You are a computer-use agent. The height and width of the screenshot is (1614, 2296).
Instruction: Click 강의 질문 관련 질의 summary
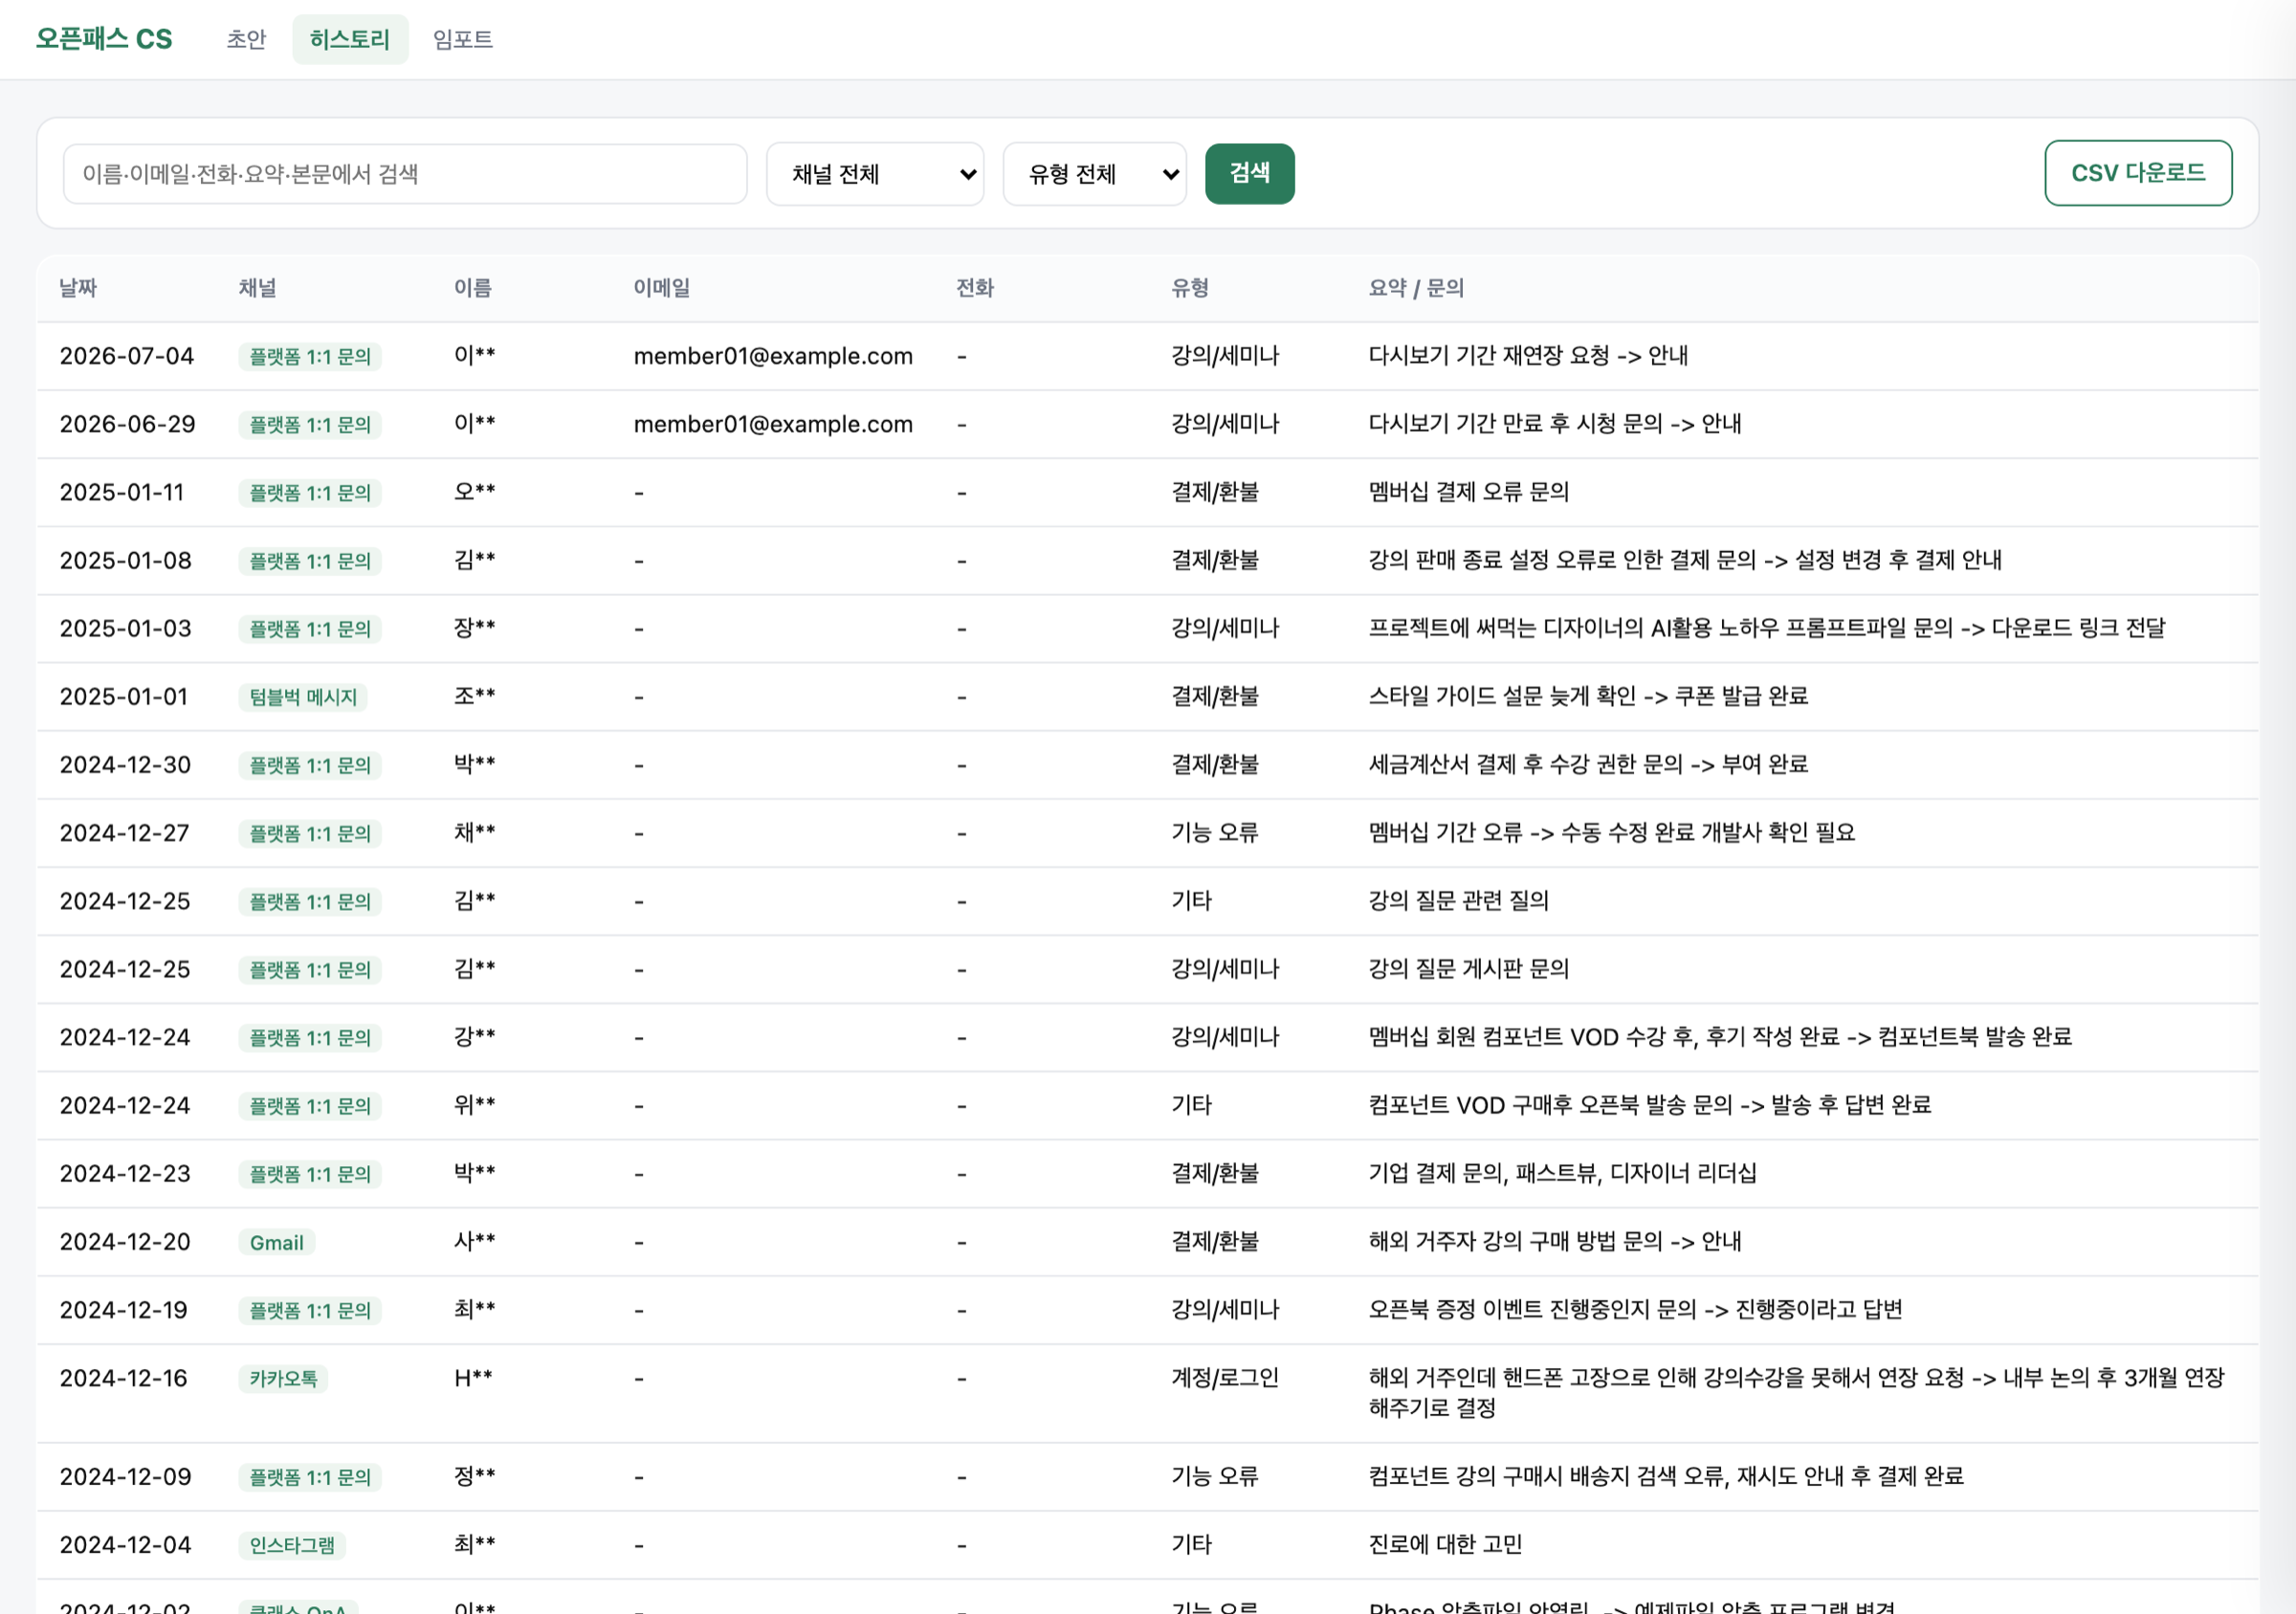point(1458,901)
